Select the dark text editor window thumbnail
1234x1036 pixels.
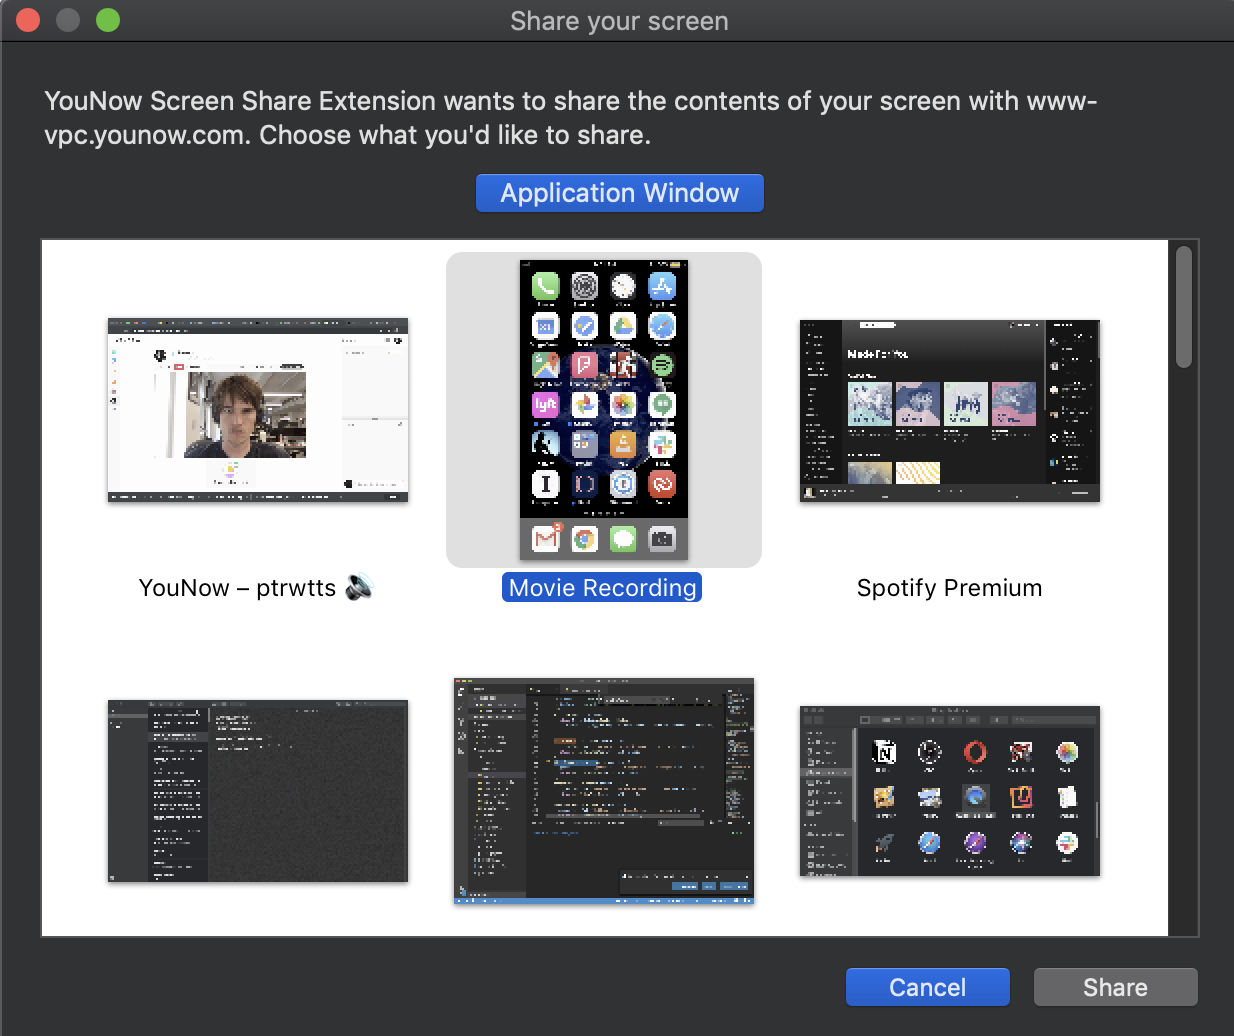(258, 791)
